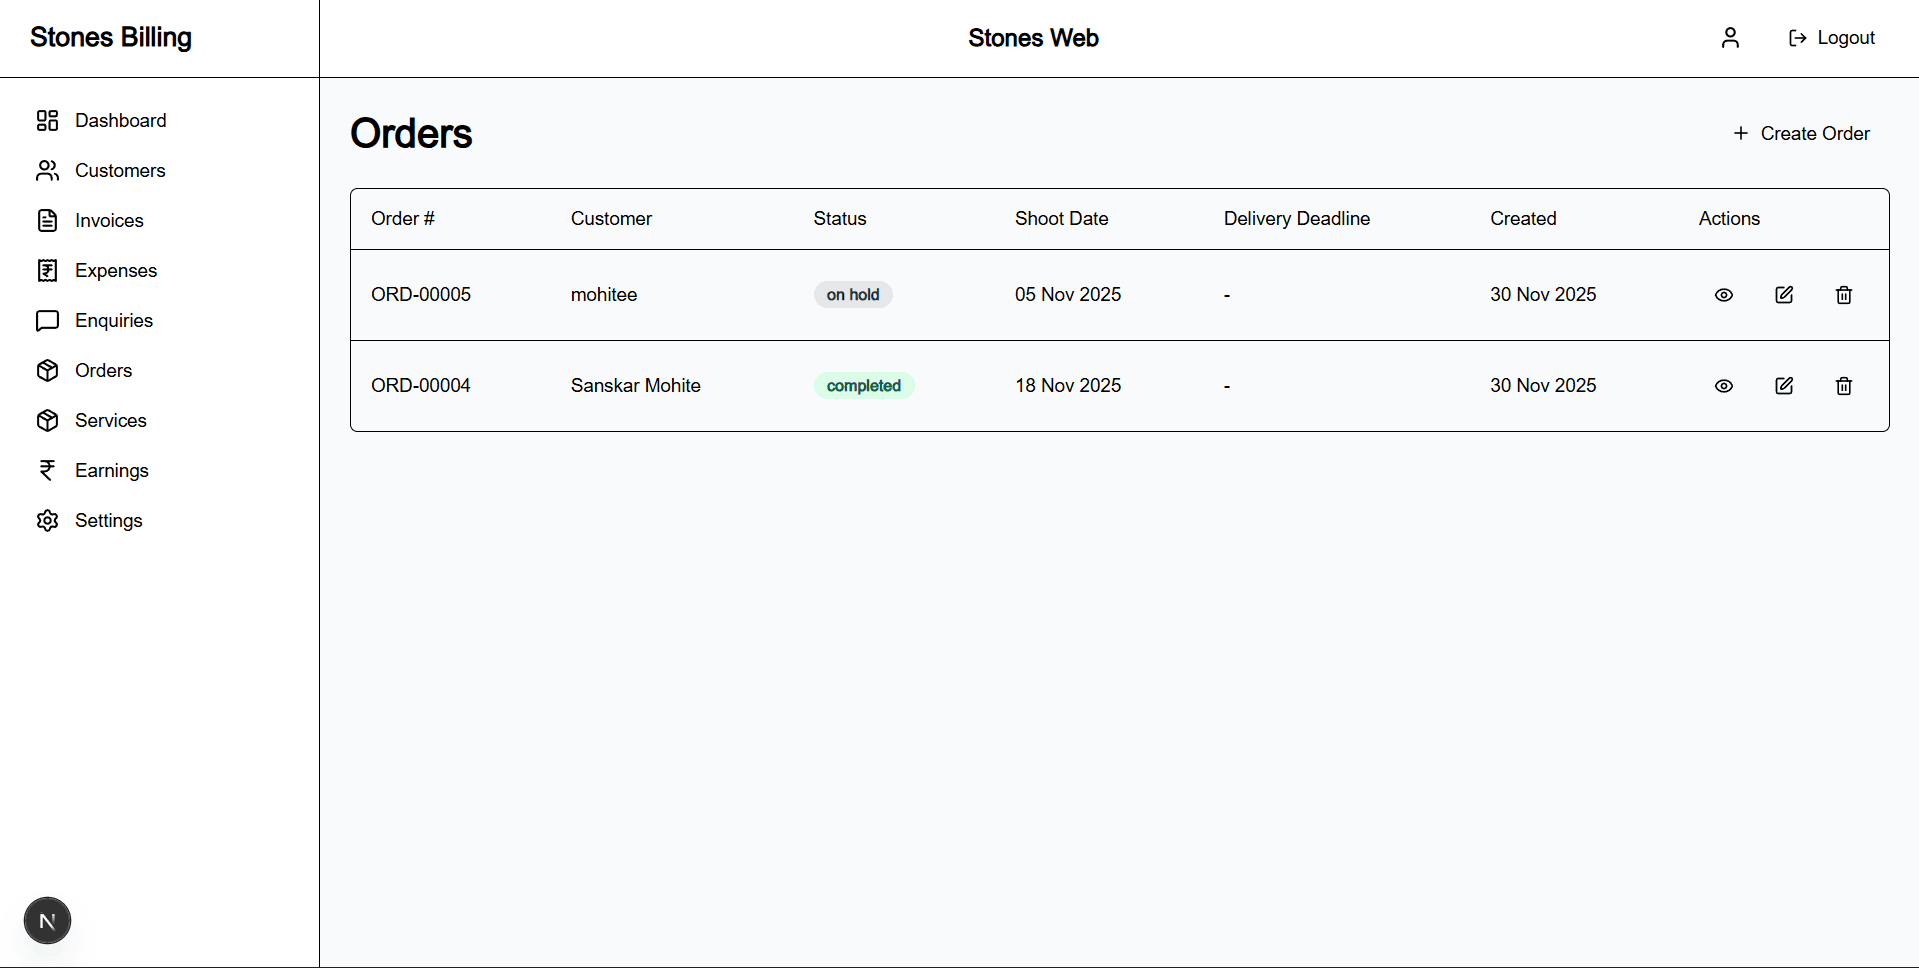Delete order ORD-00005 with the trash icon

1844,295
